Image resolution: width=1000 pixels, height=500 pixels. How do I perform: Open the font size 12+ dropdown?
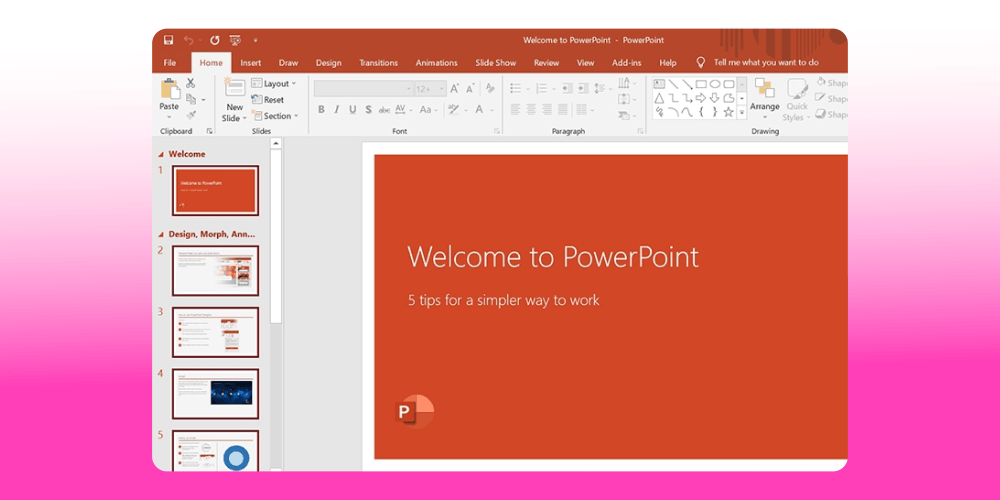click(430, 89)
